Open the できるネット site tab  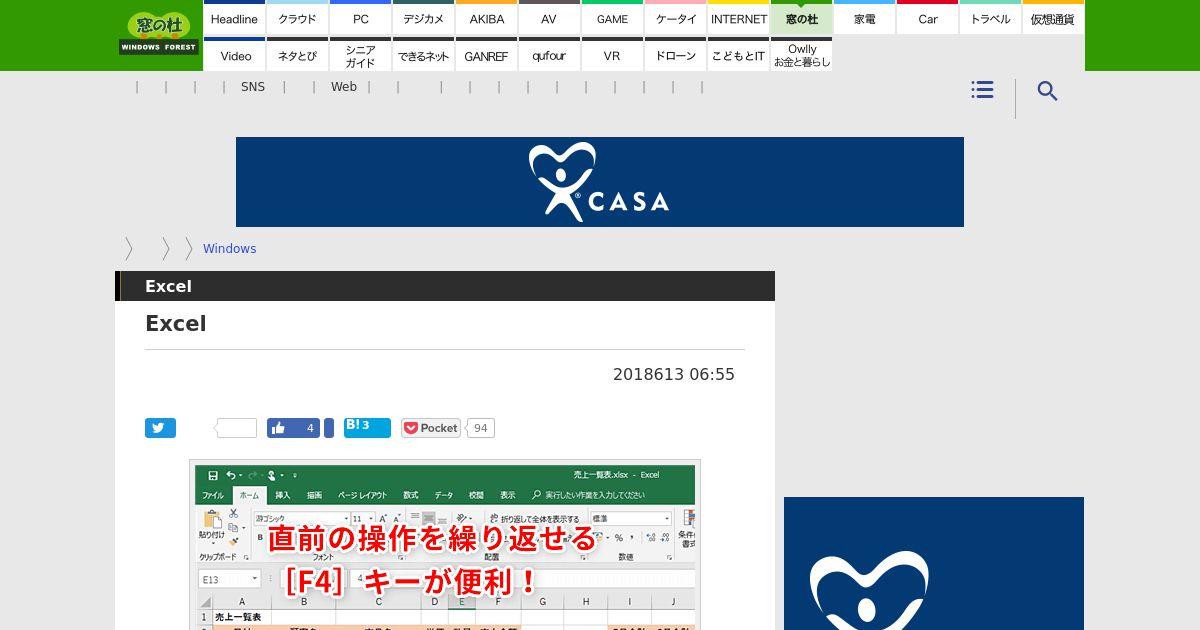tap(424, 56)
